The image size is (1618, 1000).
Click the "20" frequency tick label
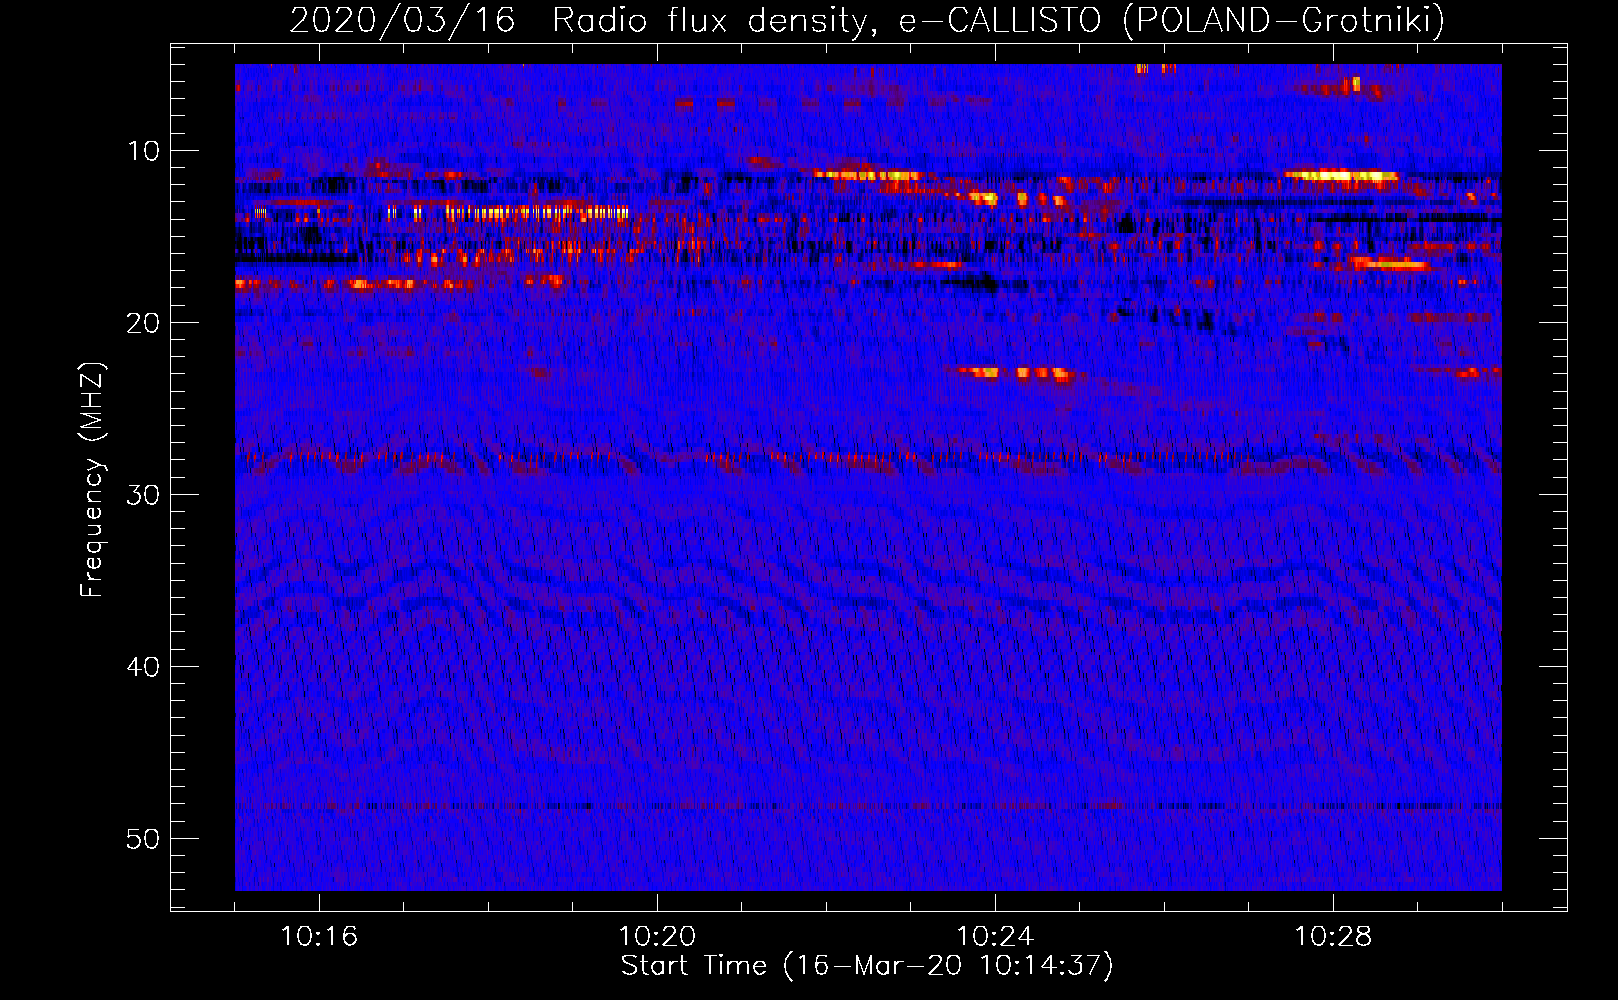pyautogui.click(x=143, y=323)
